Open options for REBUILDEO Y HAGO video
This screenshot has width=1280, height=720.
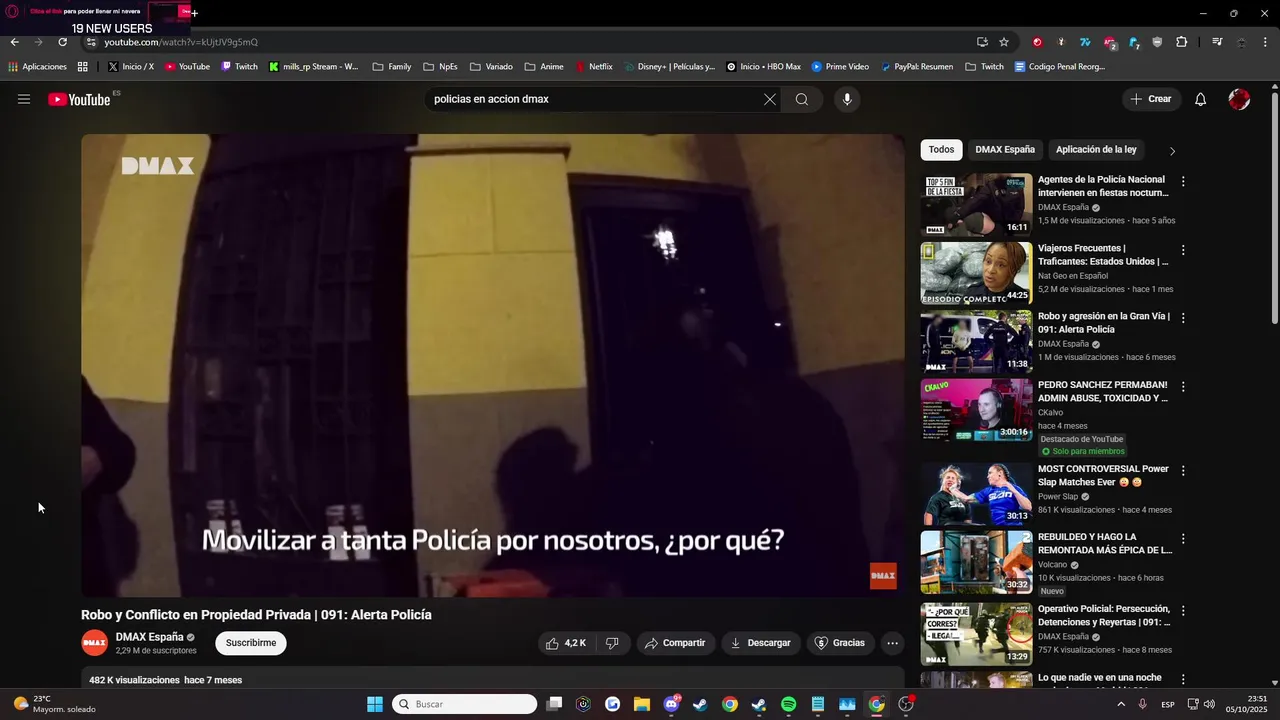pos(1183,538)
